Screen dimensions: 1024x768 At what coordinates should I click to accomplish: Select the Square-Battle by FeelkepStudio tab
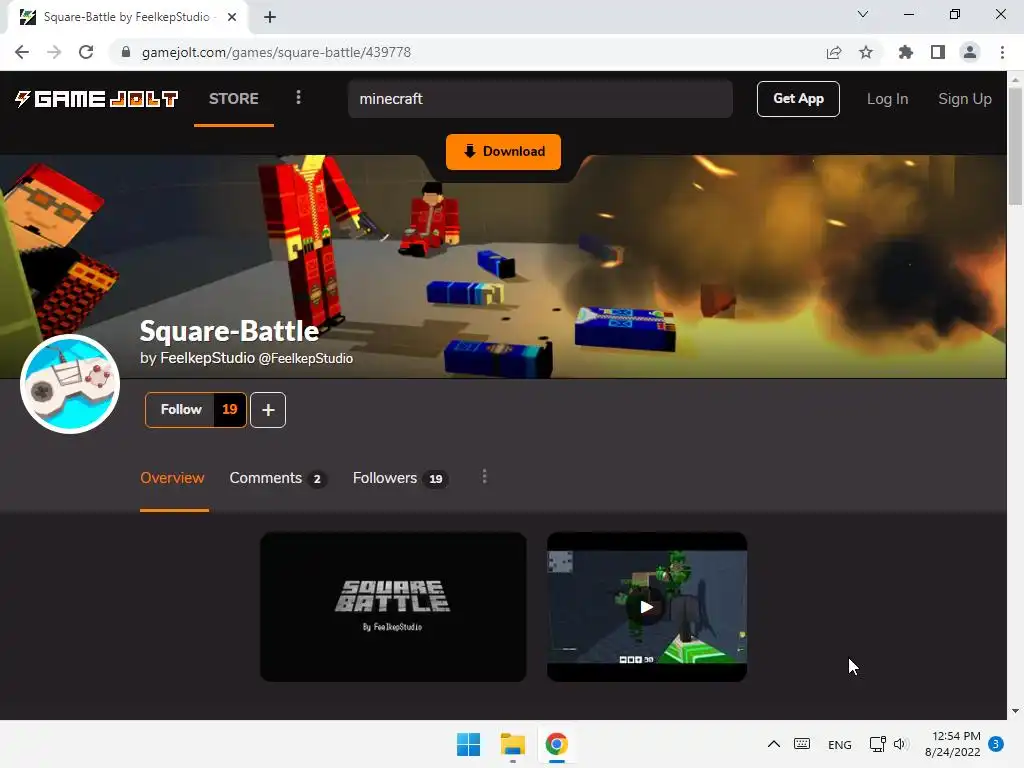point(127,17)
